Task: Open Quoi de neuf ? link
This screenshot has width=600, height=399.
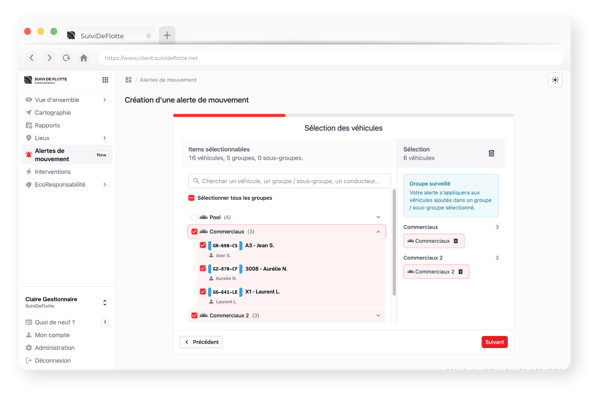Action: [x=55, y=322]
